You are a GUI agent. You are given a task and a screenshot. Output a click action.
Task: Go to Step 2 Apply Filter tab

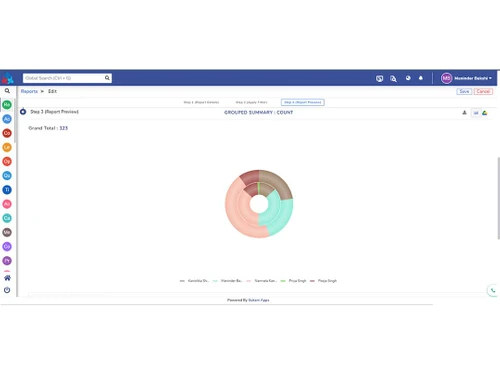251,102
